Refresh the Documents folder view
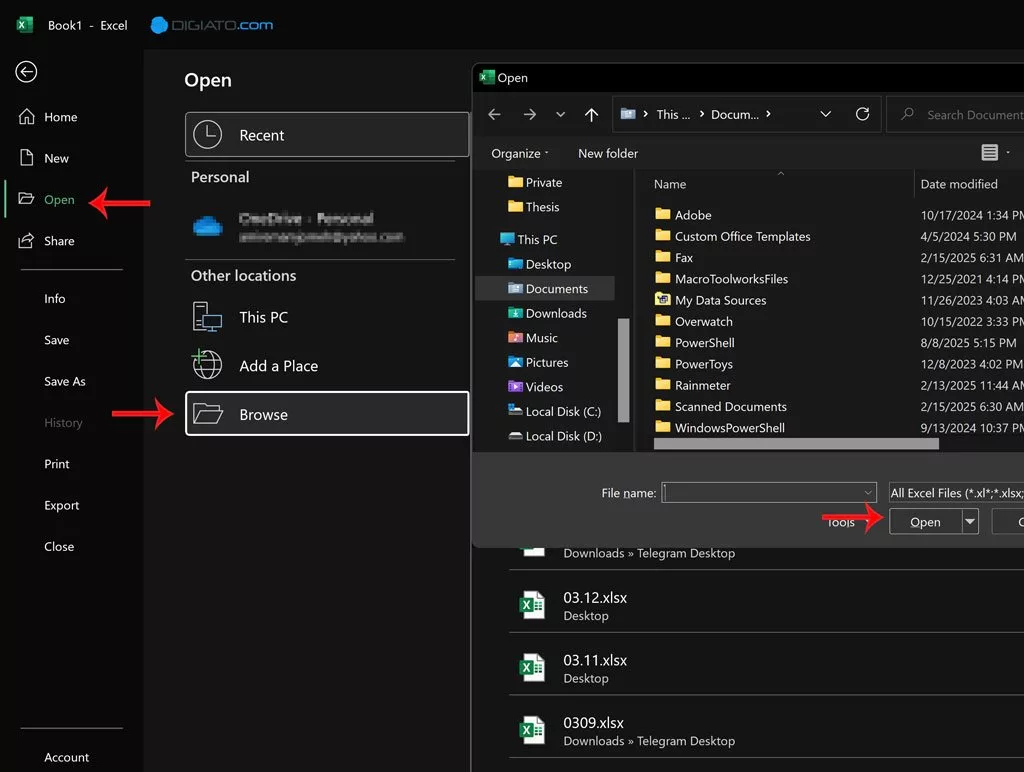The image size is (1024, 772). (863, 114)
